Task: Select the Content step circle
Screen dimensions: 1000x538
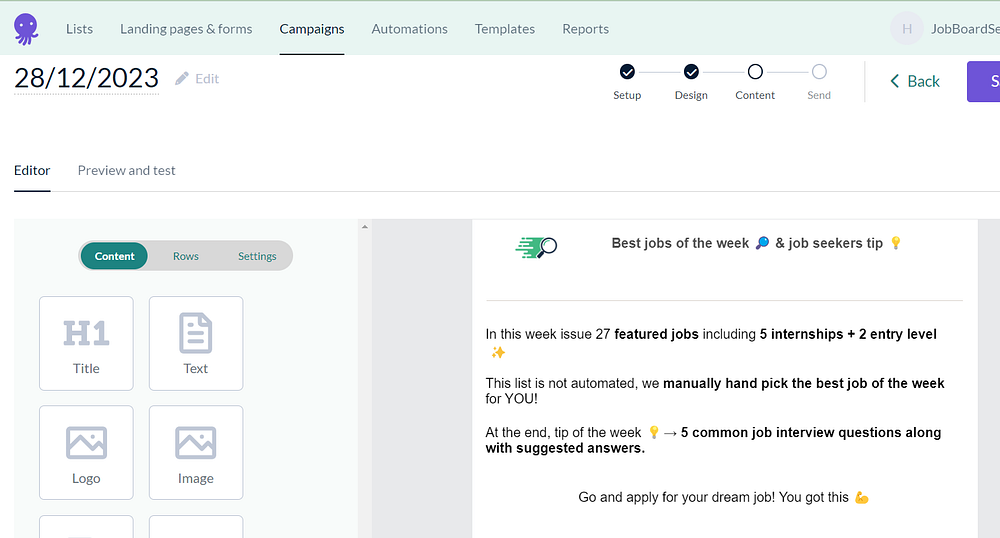Action: click(755, 72)
